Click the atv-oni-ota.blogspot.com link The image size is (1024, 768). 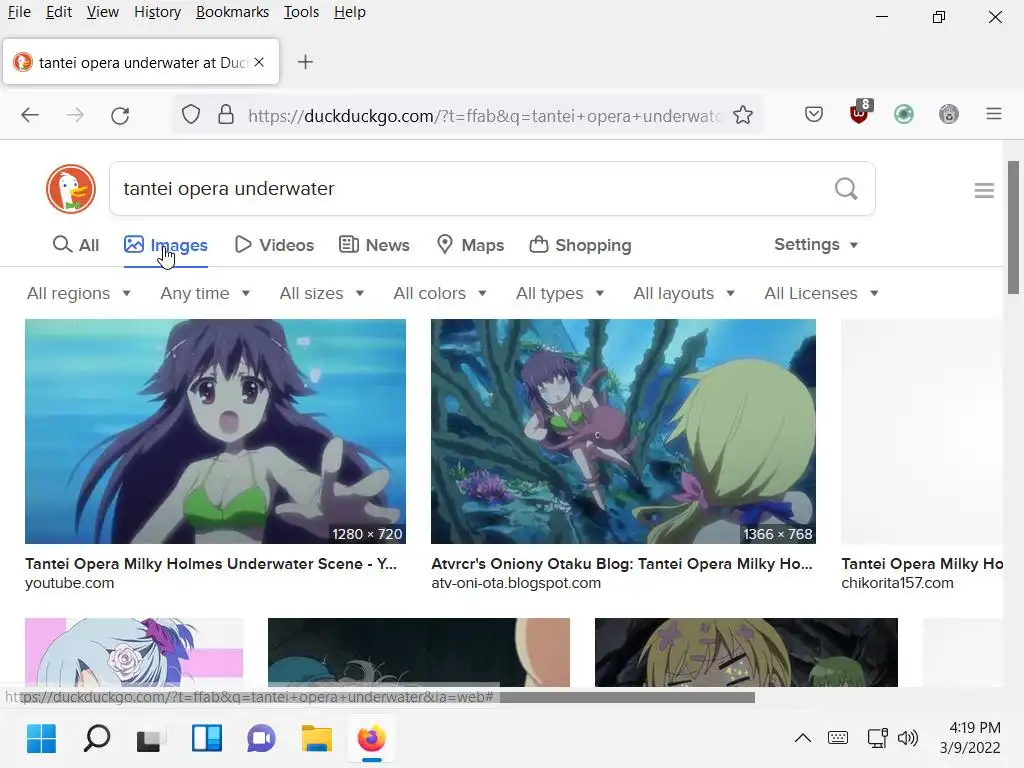[x=516, y=583]
